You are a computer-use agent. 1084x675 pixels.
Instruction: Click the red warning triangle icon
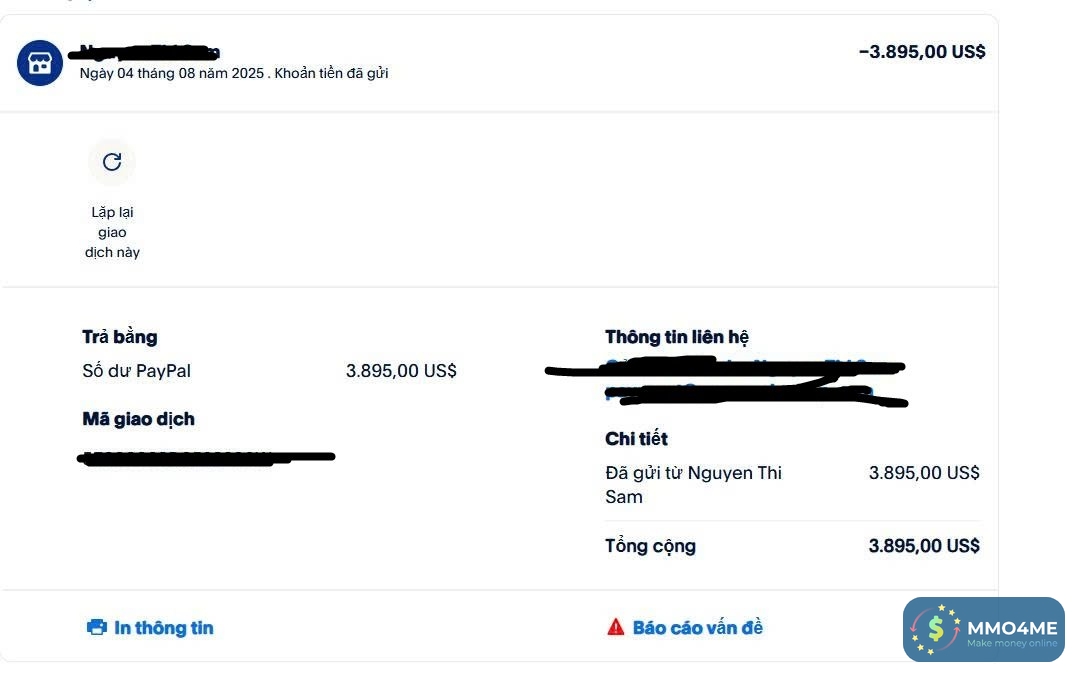[x=616, y=628]
